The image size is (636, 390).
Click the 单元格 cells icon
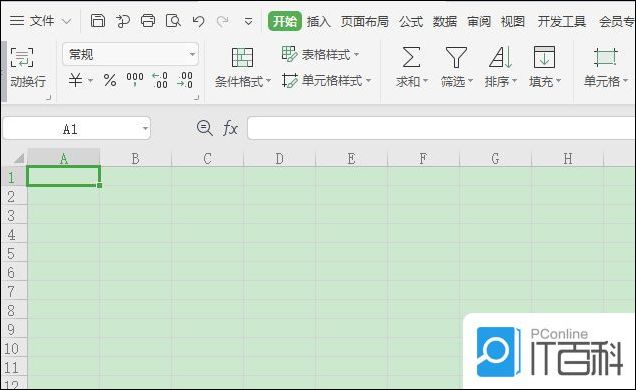click(x=605, y=57)
